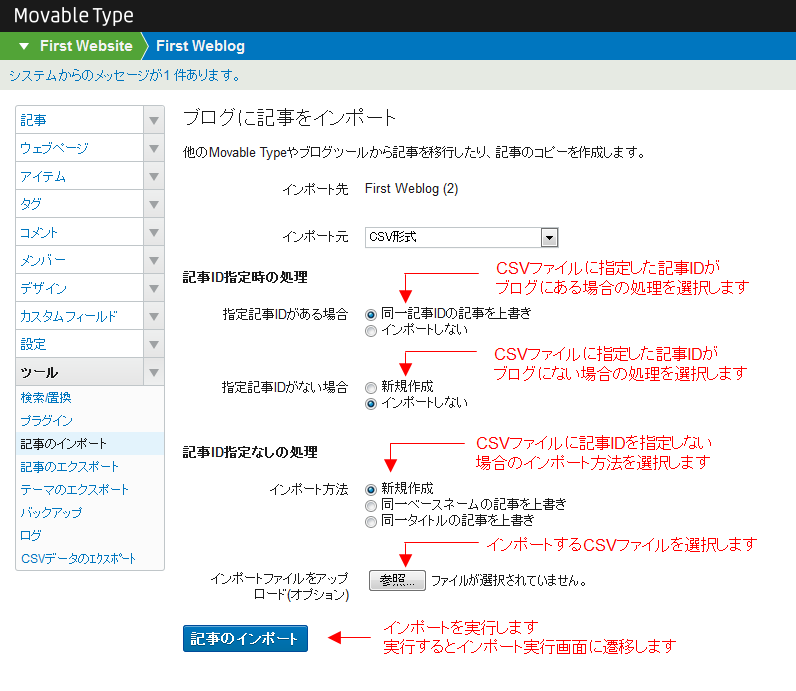The image size is (796, 691).
Task: Select 同一タイトルの記事を上書き radio button
Action: 371,521
